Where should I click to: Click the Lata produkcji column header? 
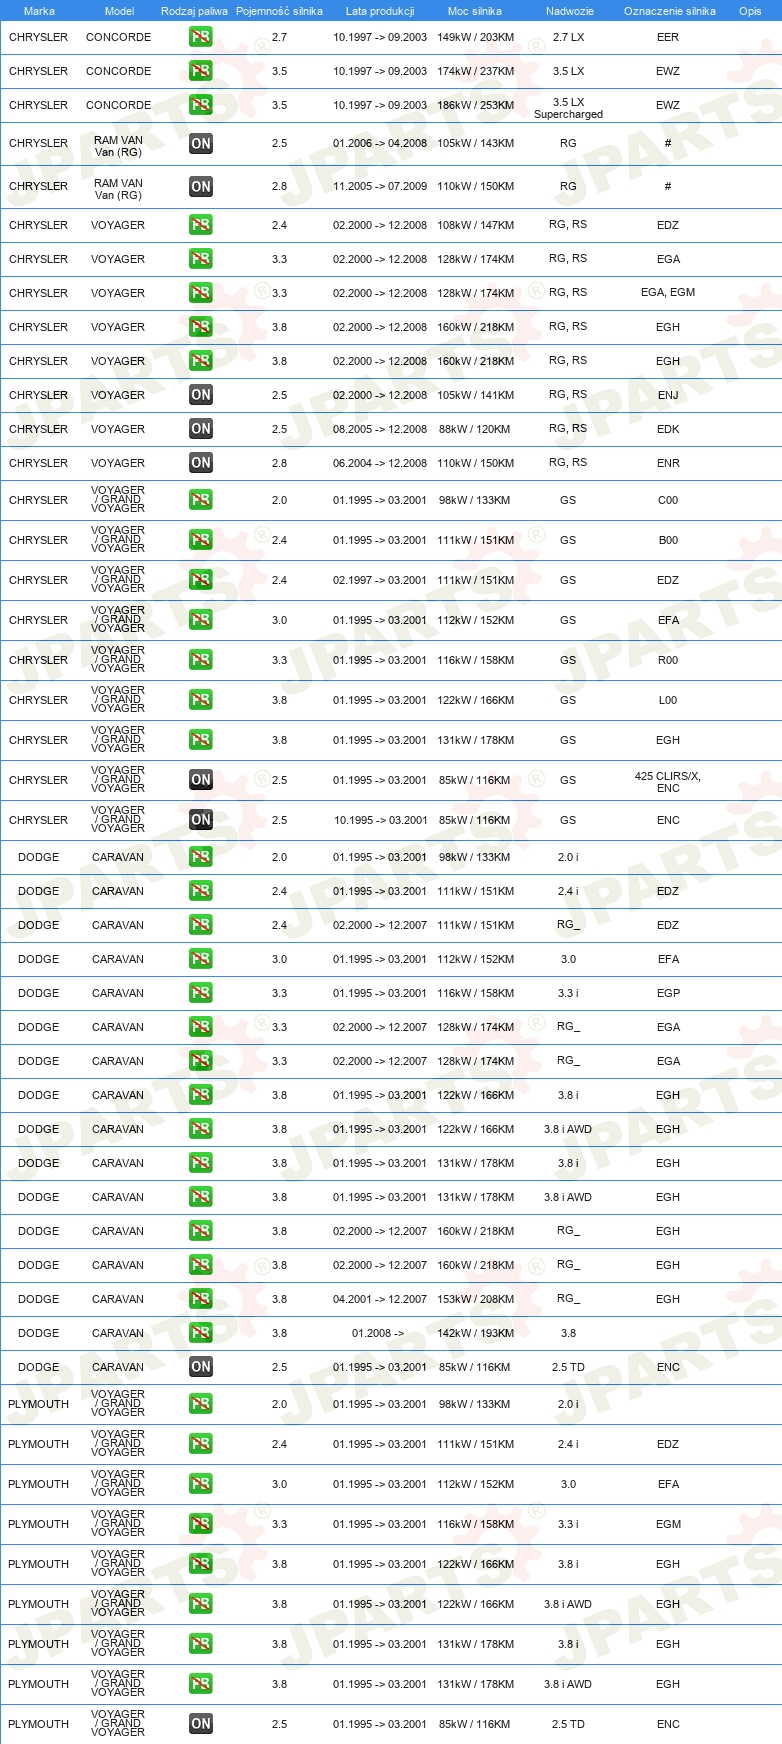pos(380,11)
